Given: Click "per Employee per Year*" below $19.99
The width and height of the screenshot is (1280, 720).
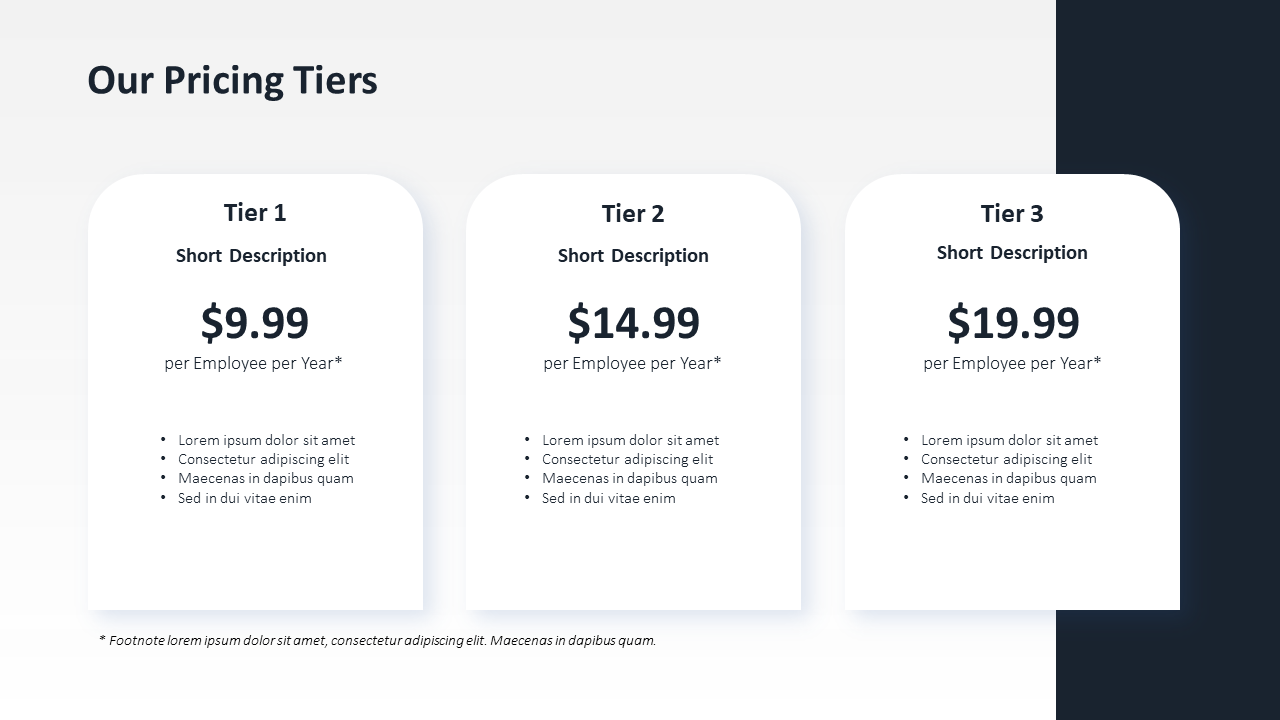Looking at the screenshot, I should click(1012, 363).
